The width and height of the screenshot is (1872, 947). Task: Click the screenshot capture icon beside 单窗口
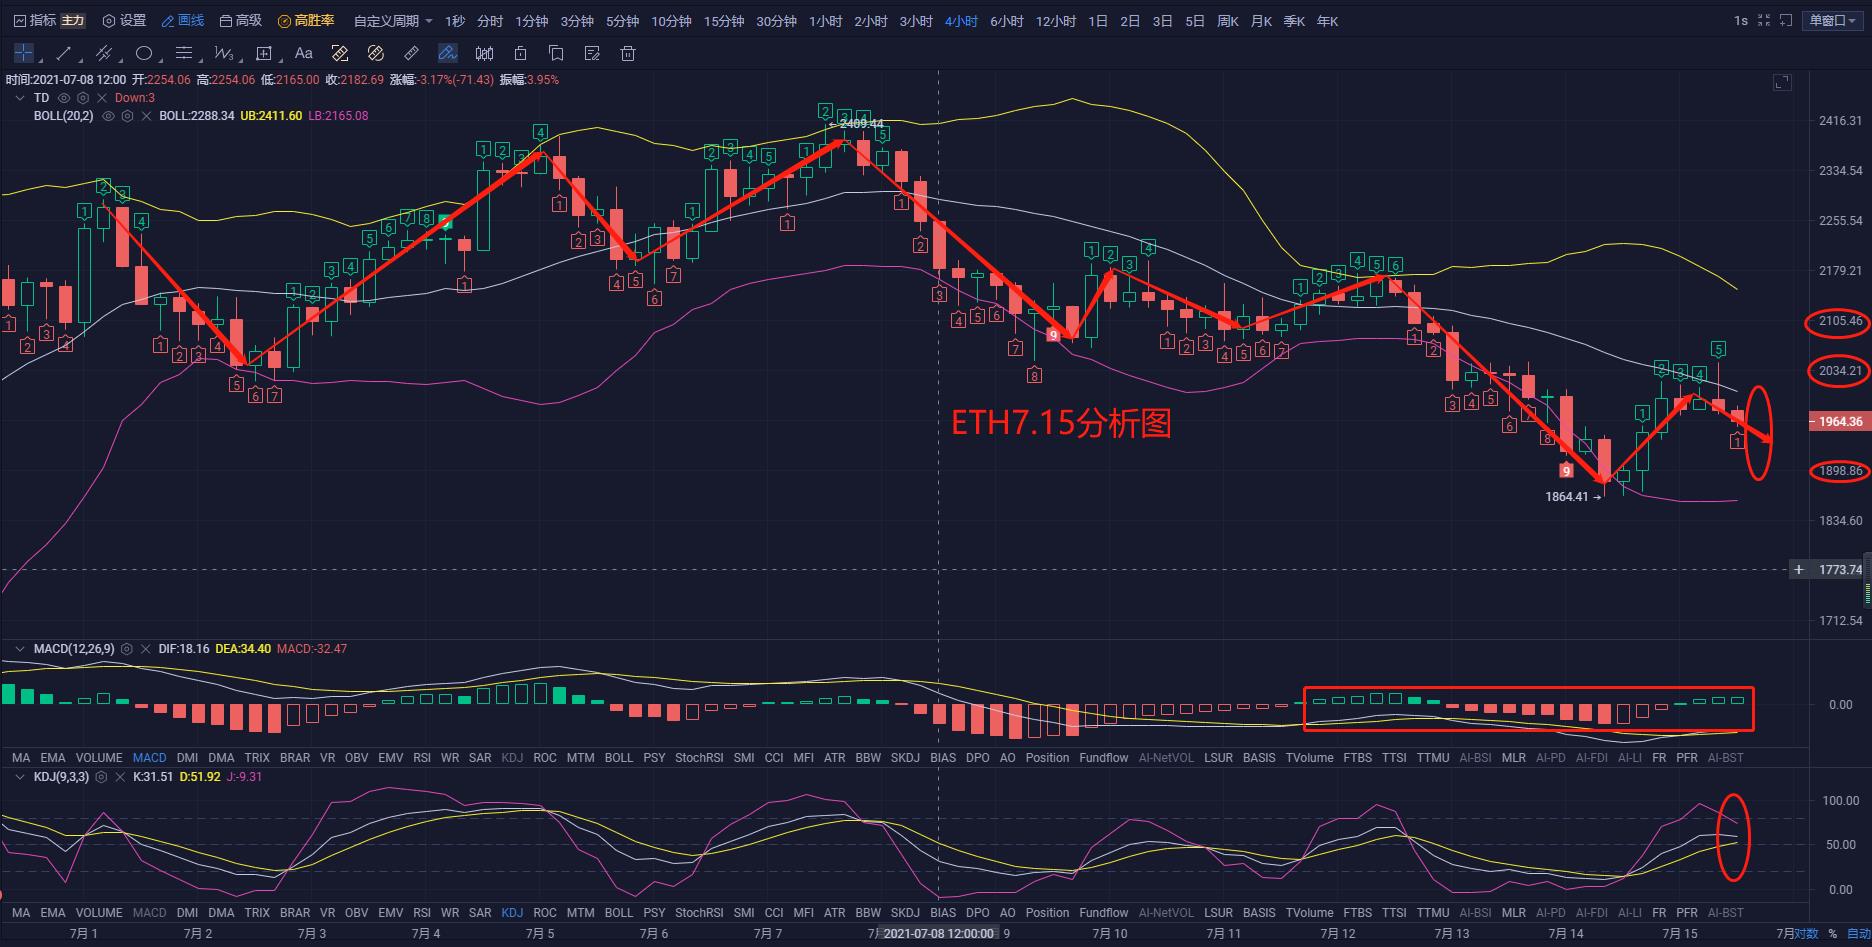[x=1786, y=20]
